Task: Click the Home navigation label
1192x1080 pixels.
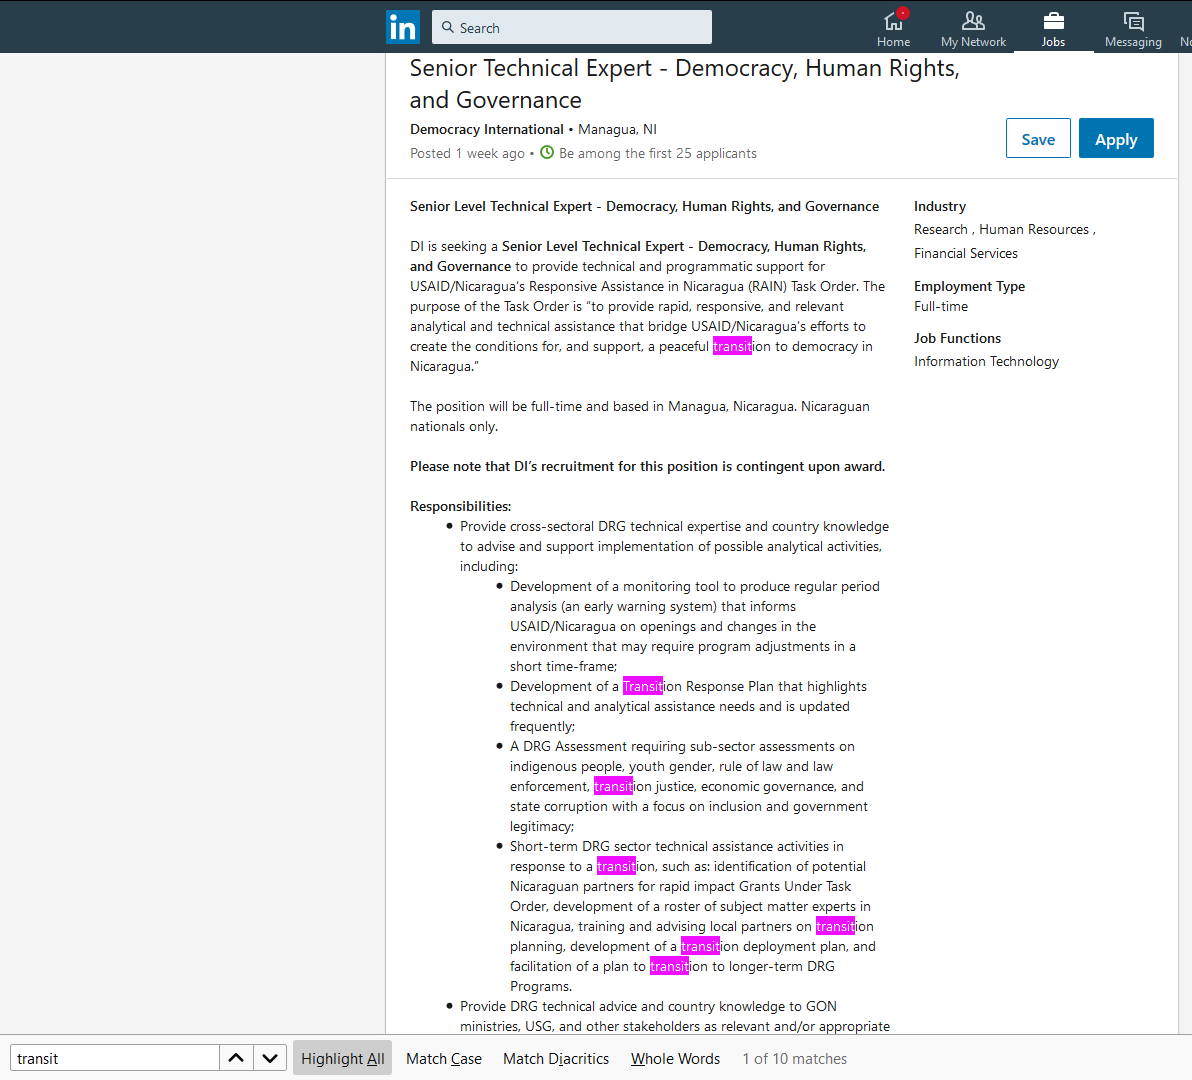Action: point(893,42)
